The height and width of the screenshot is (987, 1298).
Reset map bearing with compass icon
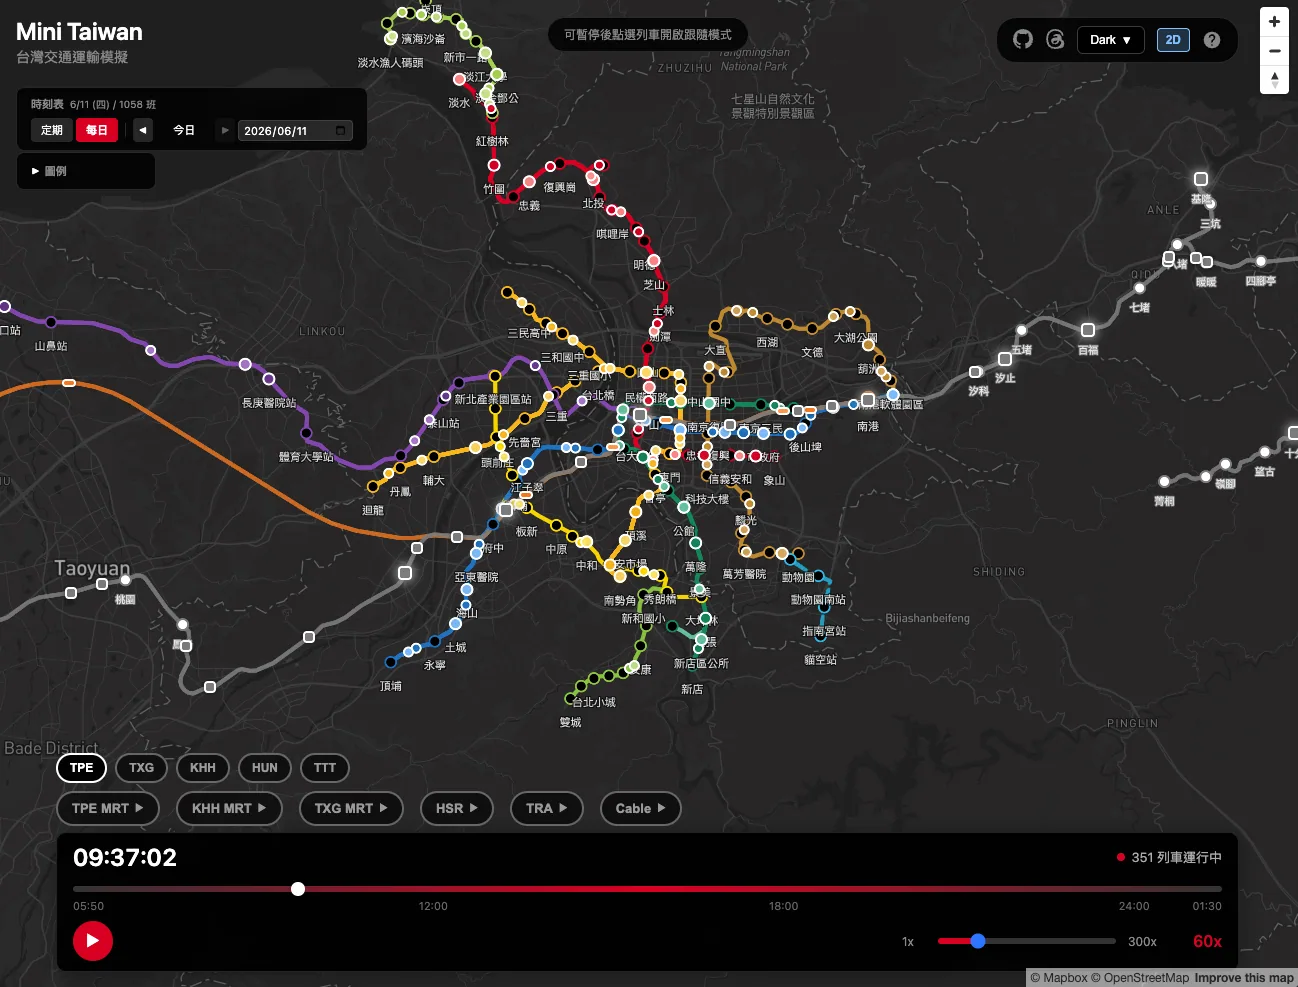1274,80
